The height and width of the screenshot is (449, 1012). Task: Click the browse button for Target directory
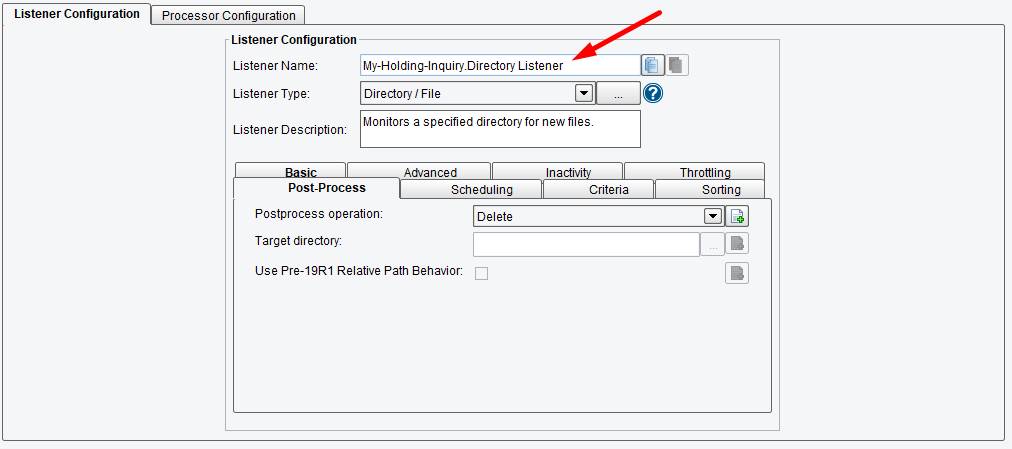point(713,245)
